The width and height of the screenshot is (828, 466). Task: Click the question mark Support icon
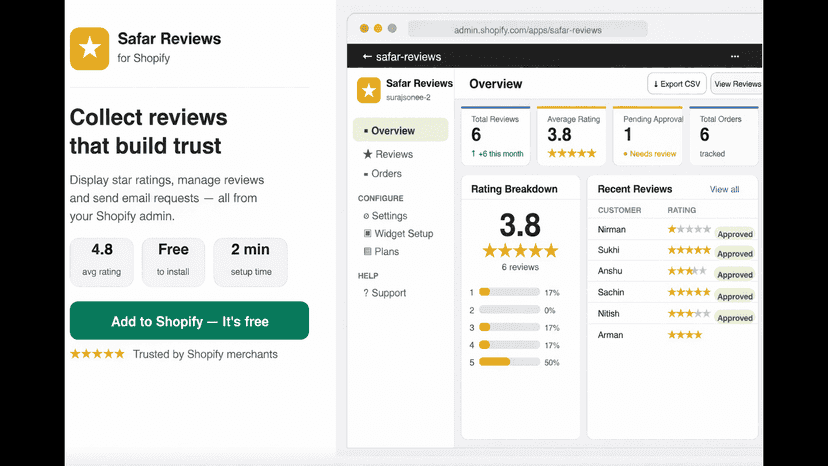pyautogui.click(x=365, y=293)
